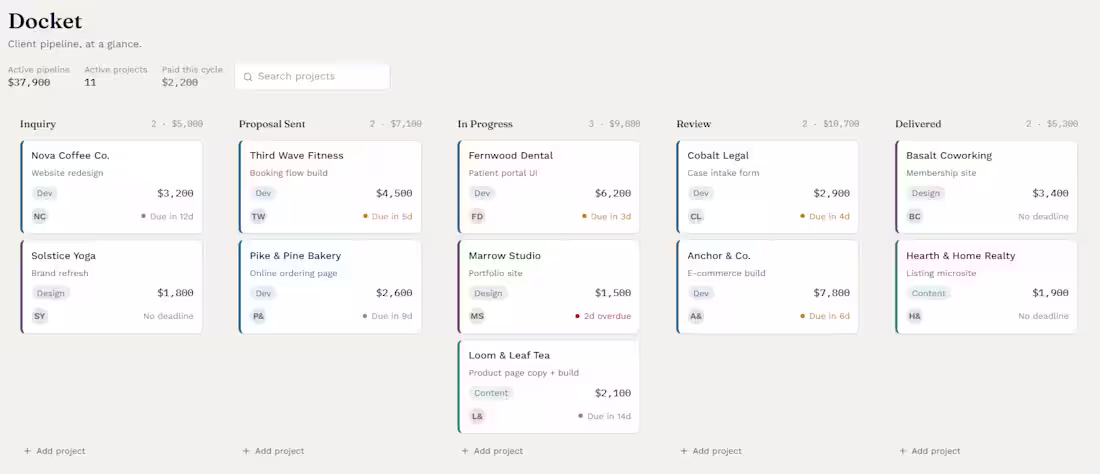Click the 2d overdue status on Marrow Studio
1100x474 pixels.
(x=603, y=316)
